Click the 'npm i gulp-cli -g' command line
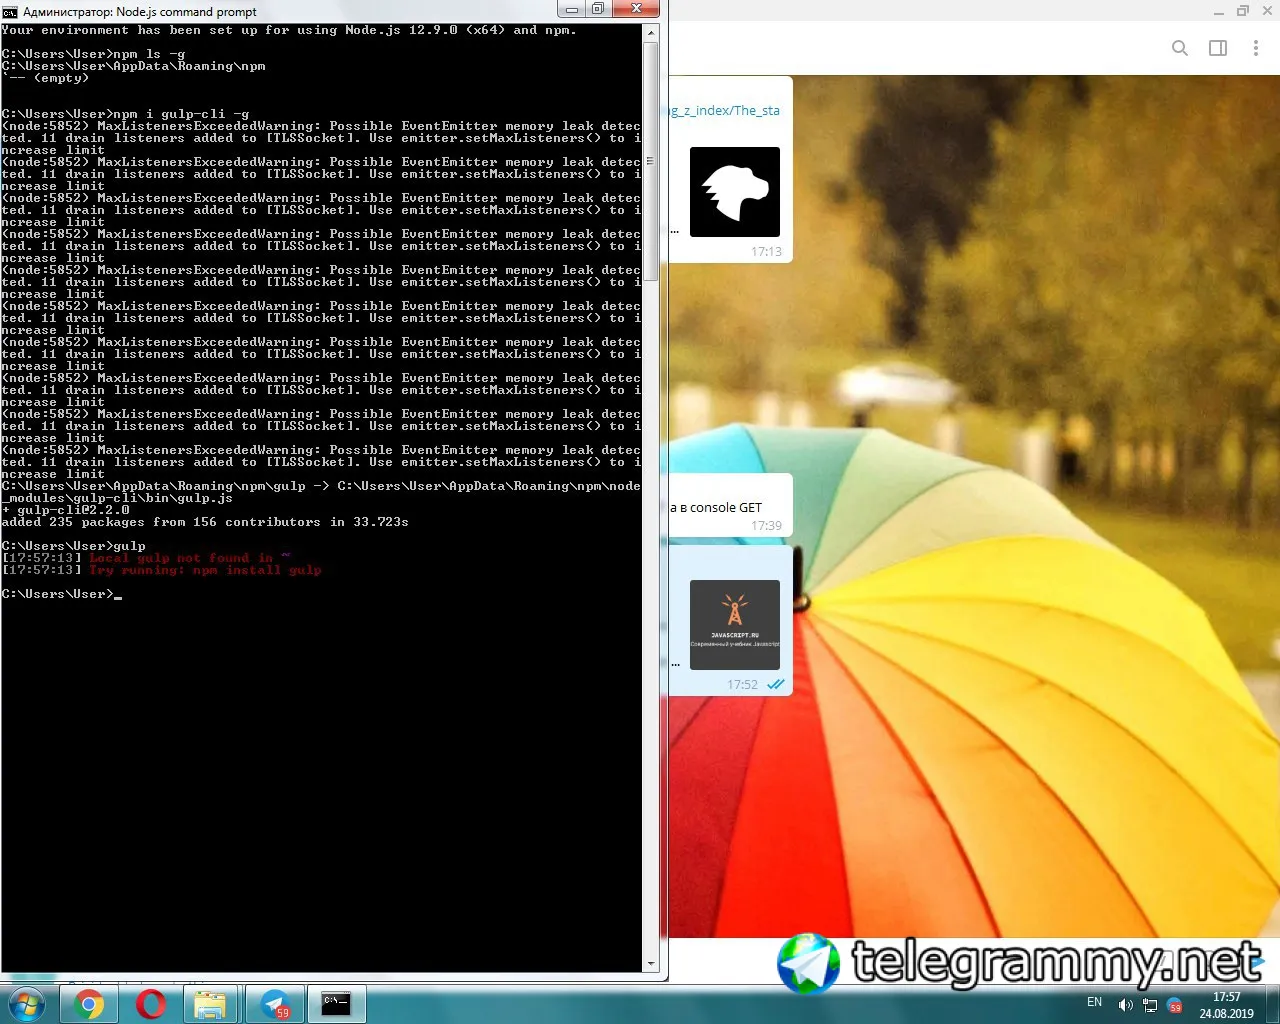 coord(126,114)
